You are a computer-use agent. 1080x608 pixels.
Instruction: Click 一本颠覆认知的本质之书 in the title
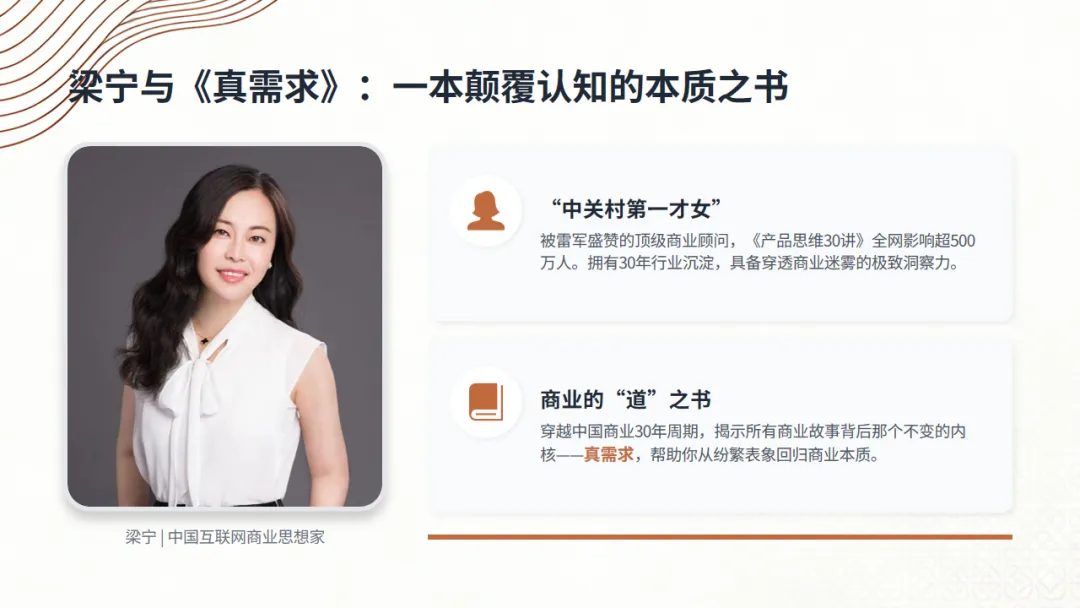[x=590, y=87]
